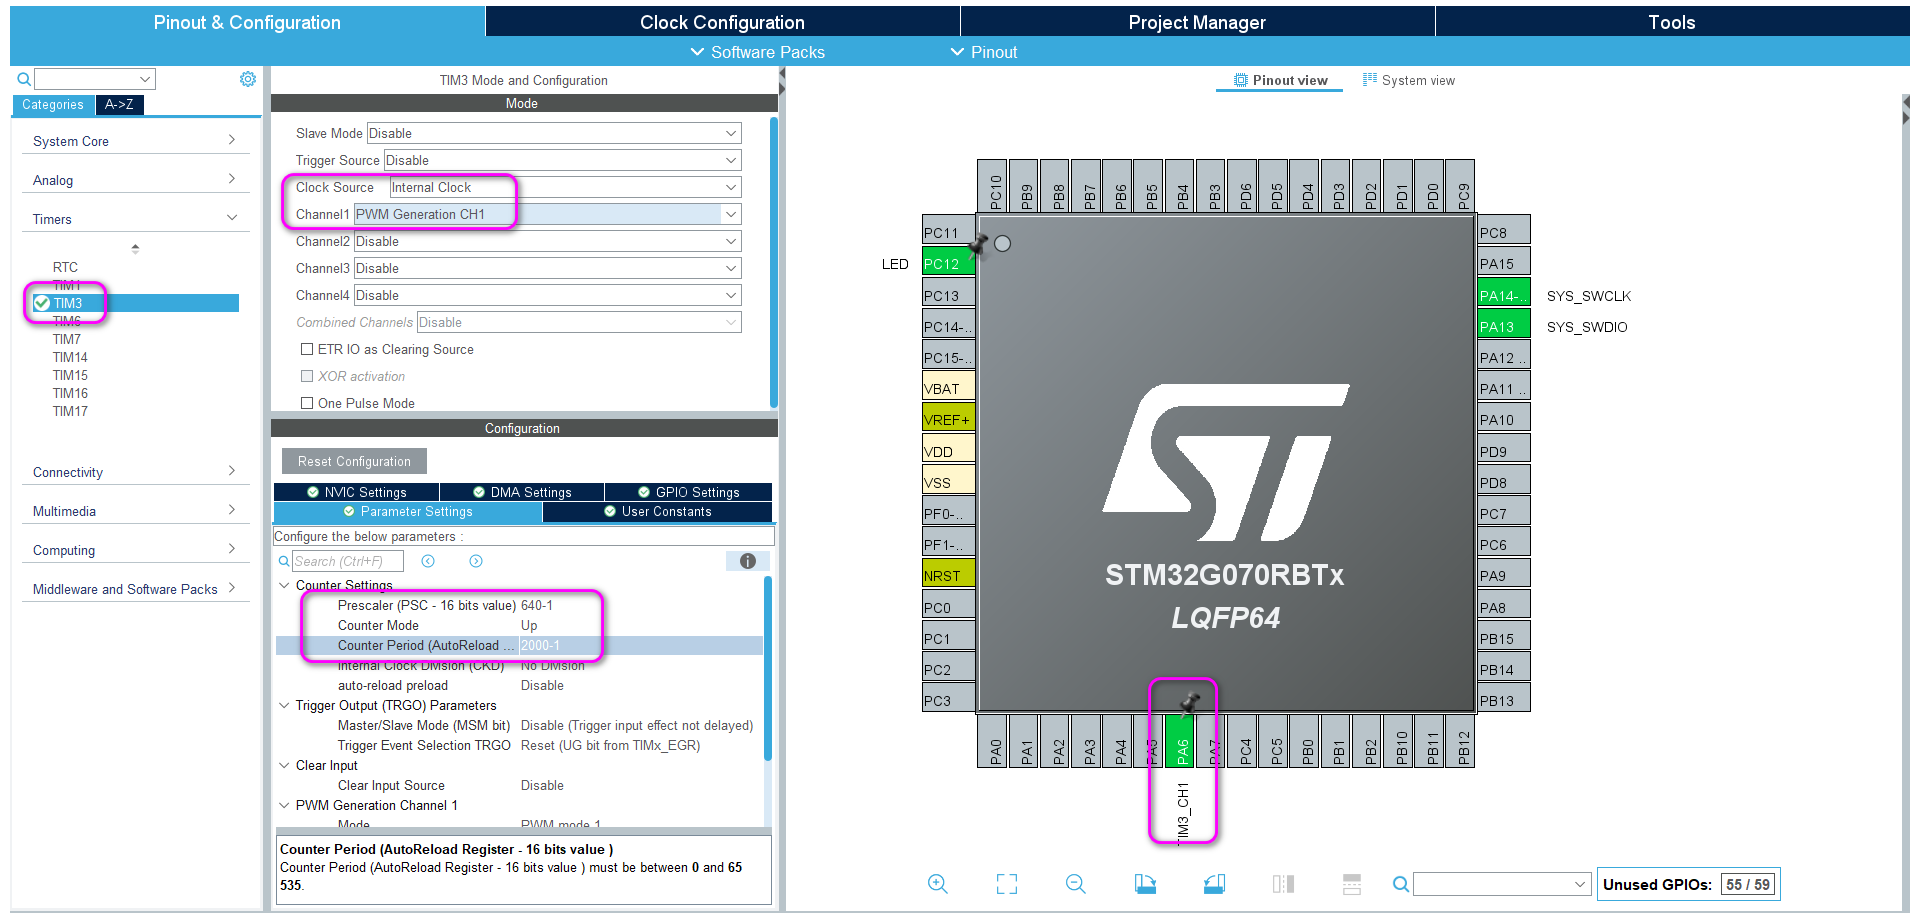Switch to System view
This screenshot has height=923, width=1920.
coord(1409,80)
